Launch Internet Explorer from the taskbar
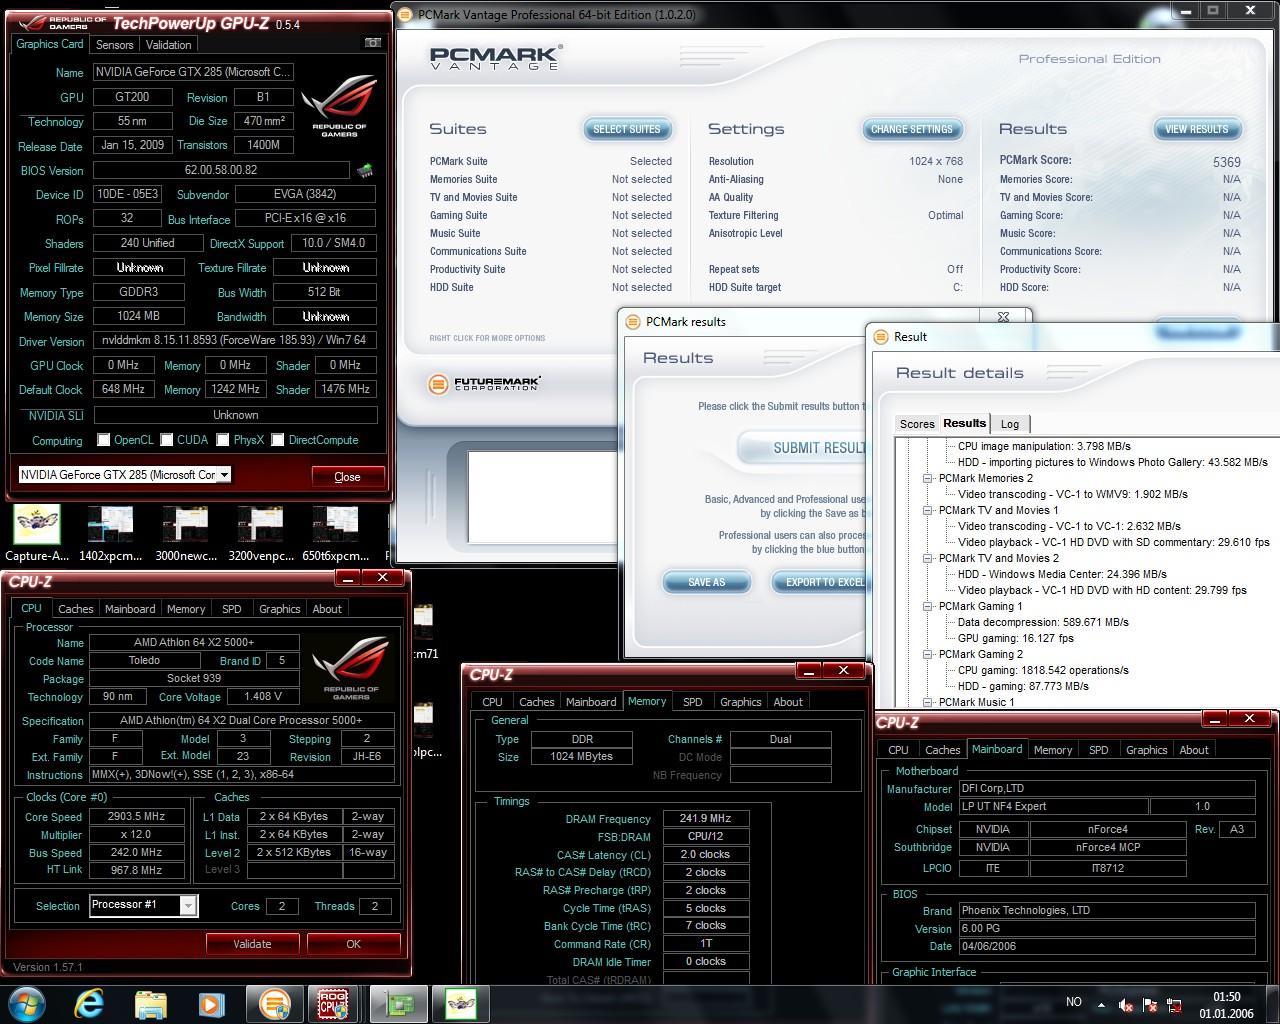The height and width of the screenshot is (1024, 1280). [x=89, y=1003]
